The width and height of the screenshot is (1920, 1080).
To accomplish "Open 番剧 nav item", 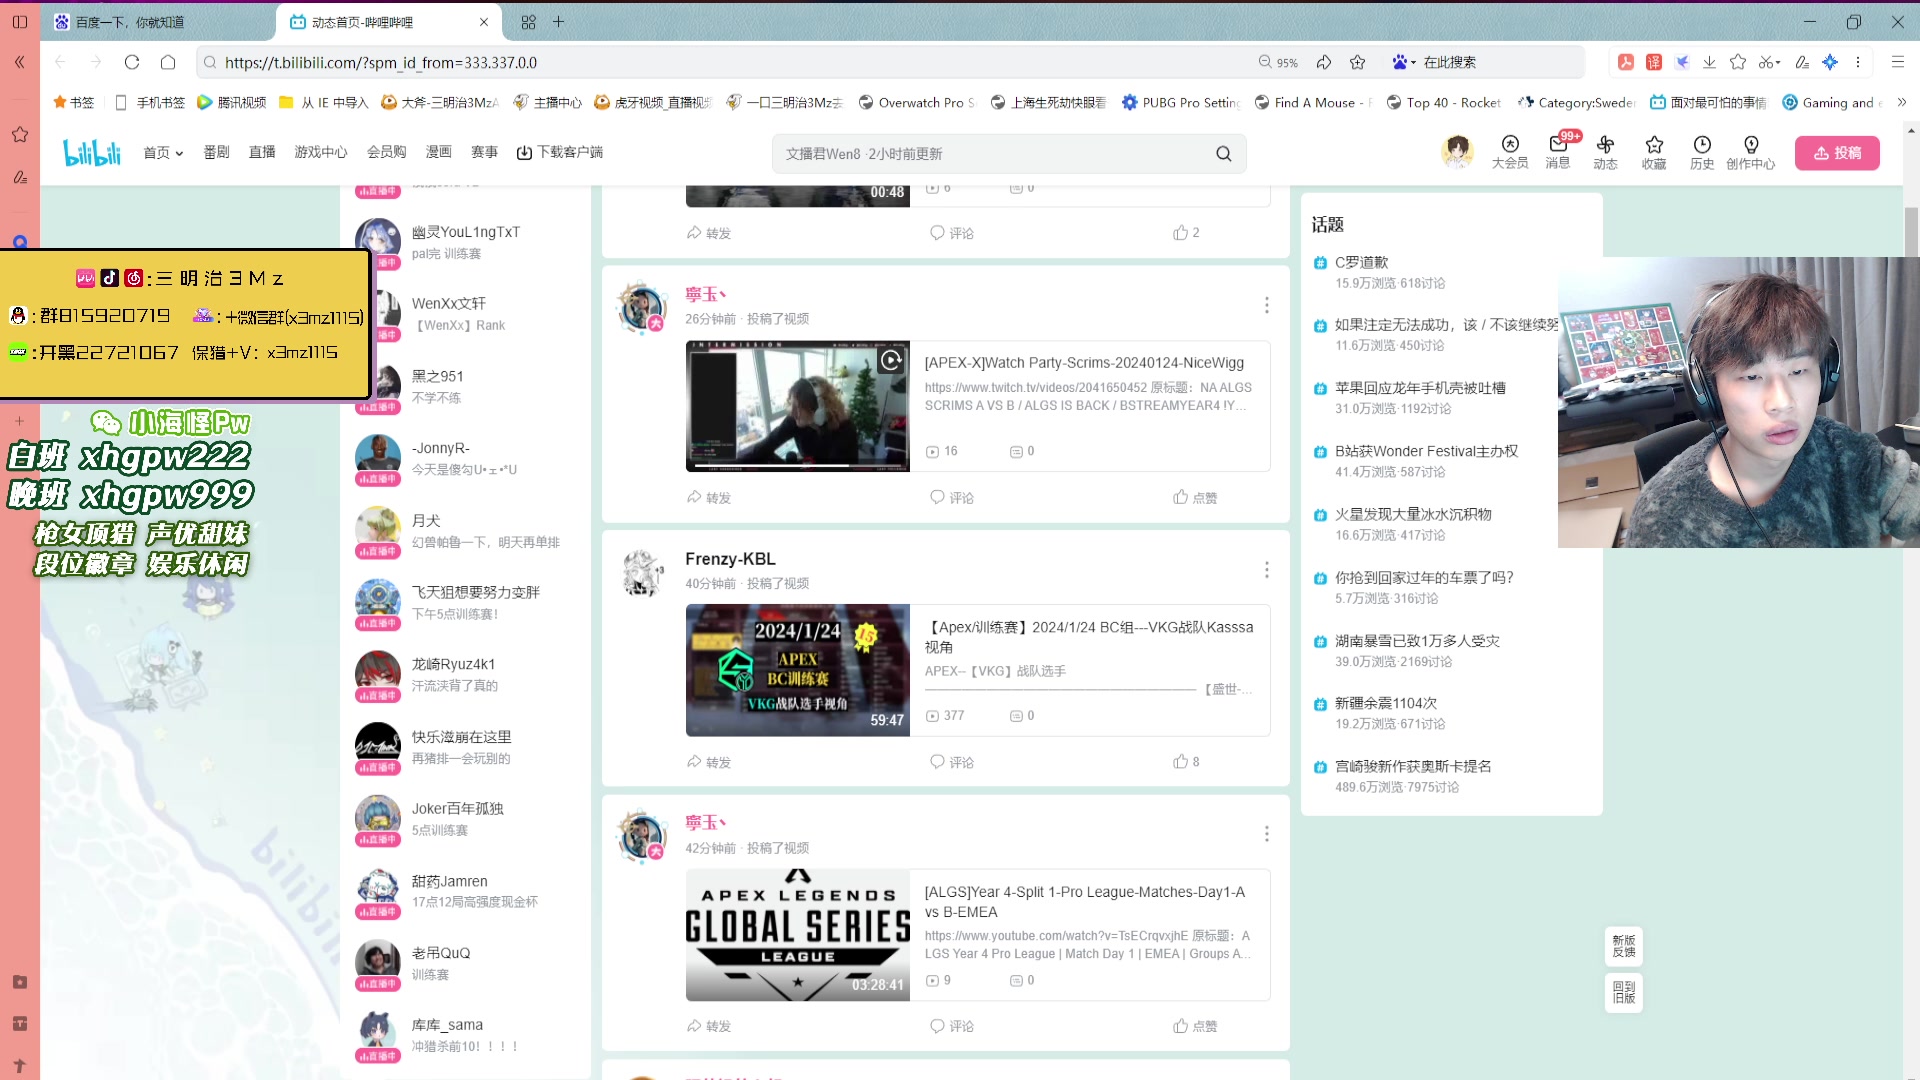I will click(x=216, y=152).
